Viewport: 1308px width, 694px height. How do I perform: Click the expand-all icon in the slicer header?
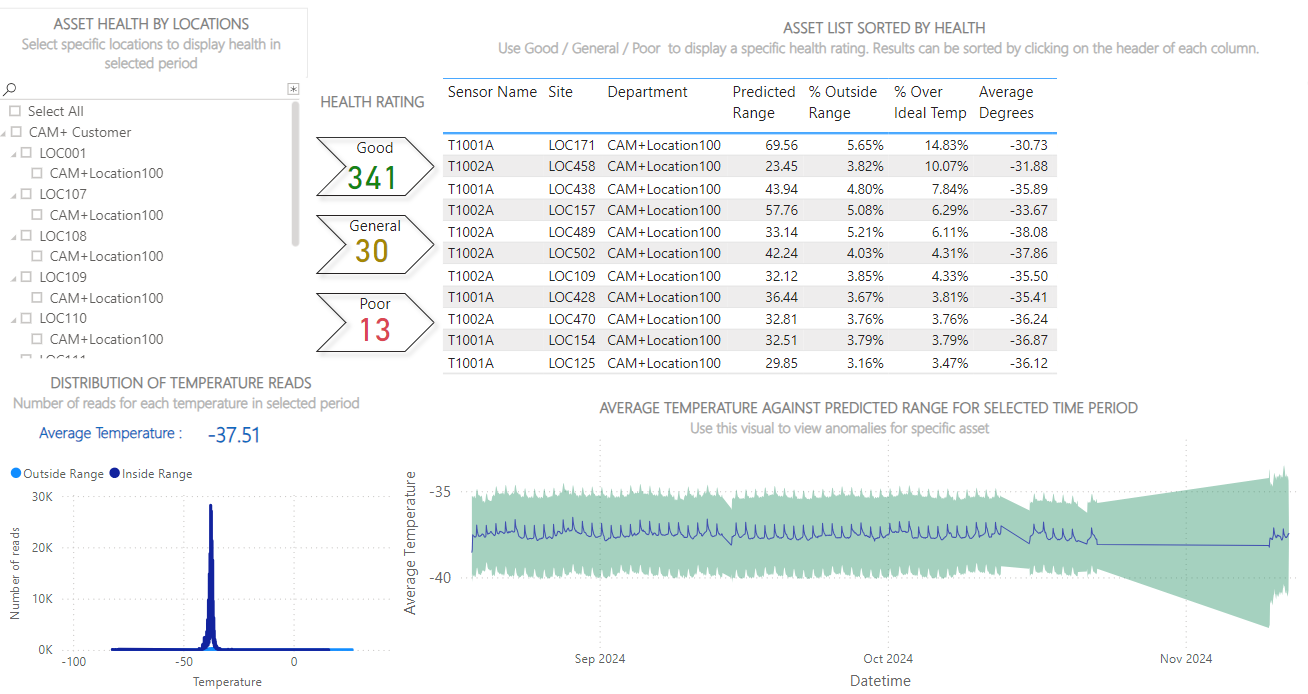point(293,89)
